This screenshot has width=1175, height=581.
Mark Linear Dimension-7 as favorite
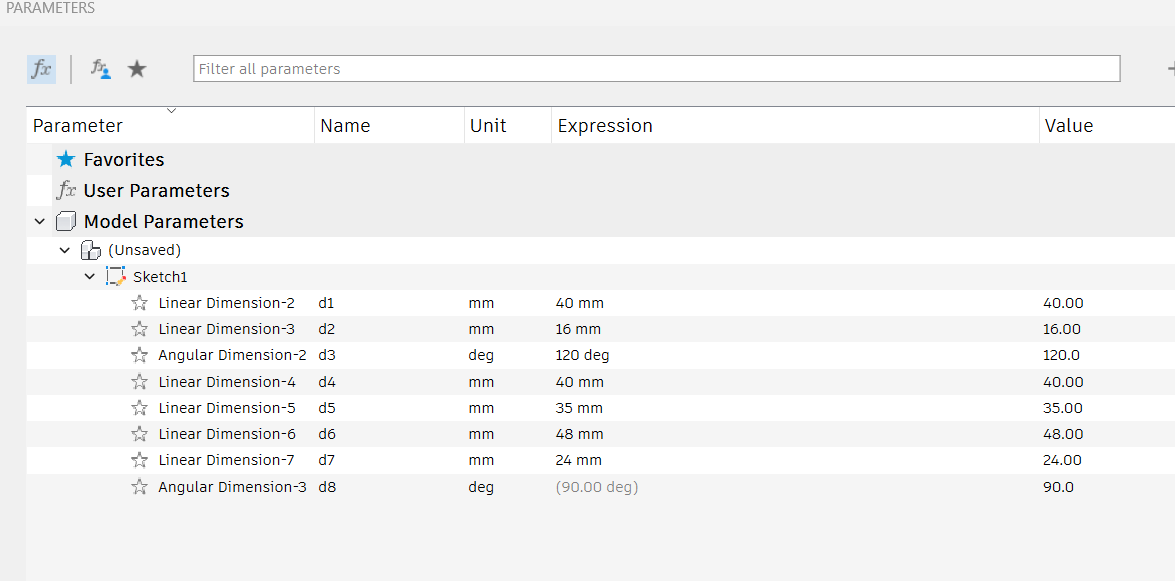[139, 460]
